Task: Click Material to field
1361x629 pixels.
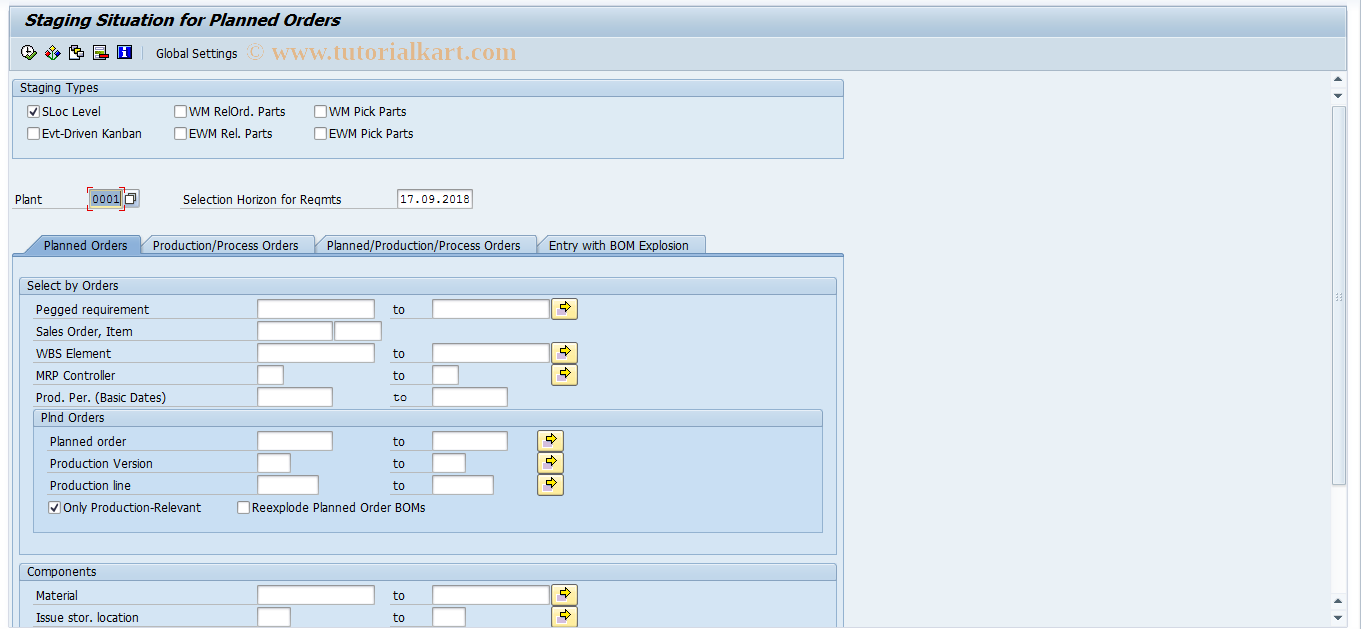Action: click(x=491, y=595)
